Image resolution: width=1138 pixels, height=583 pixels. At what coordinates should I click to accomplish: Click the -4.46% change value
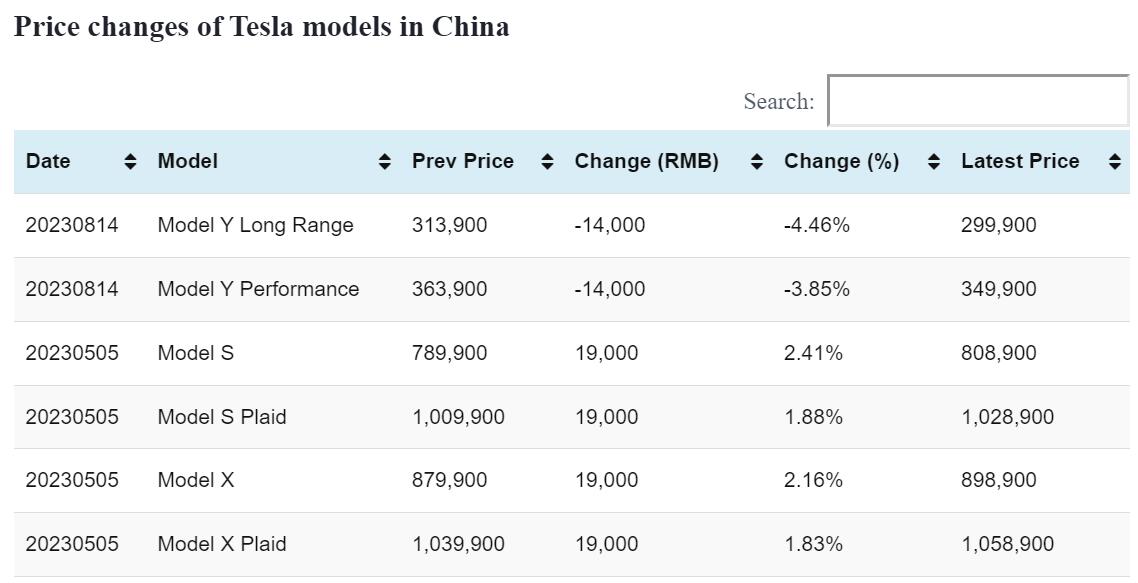click(x=817, y=225)
